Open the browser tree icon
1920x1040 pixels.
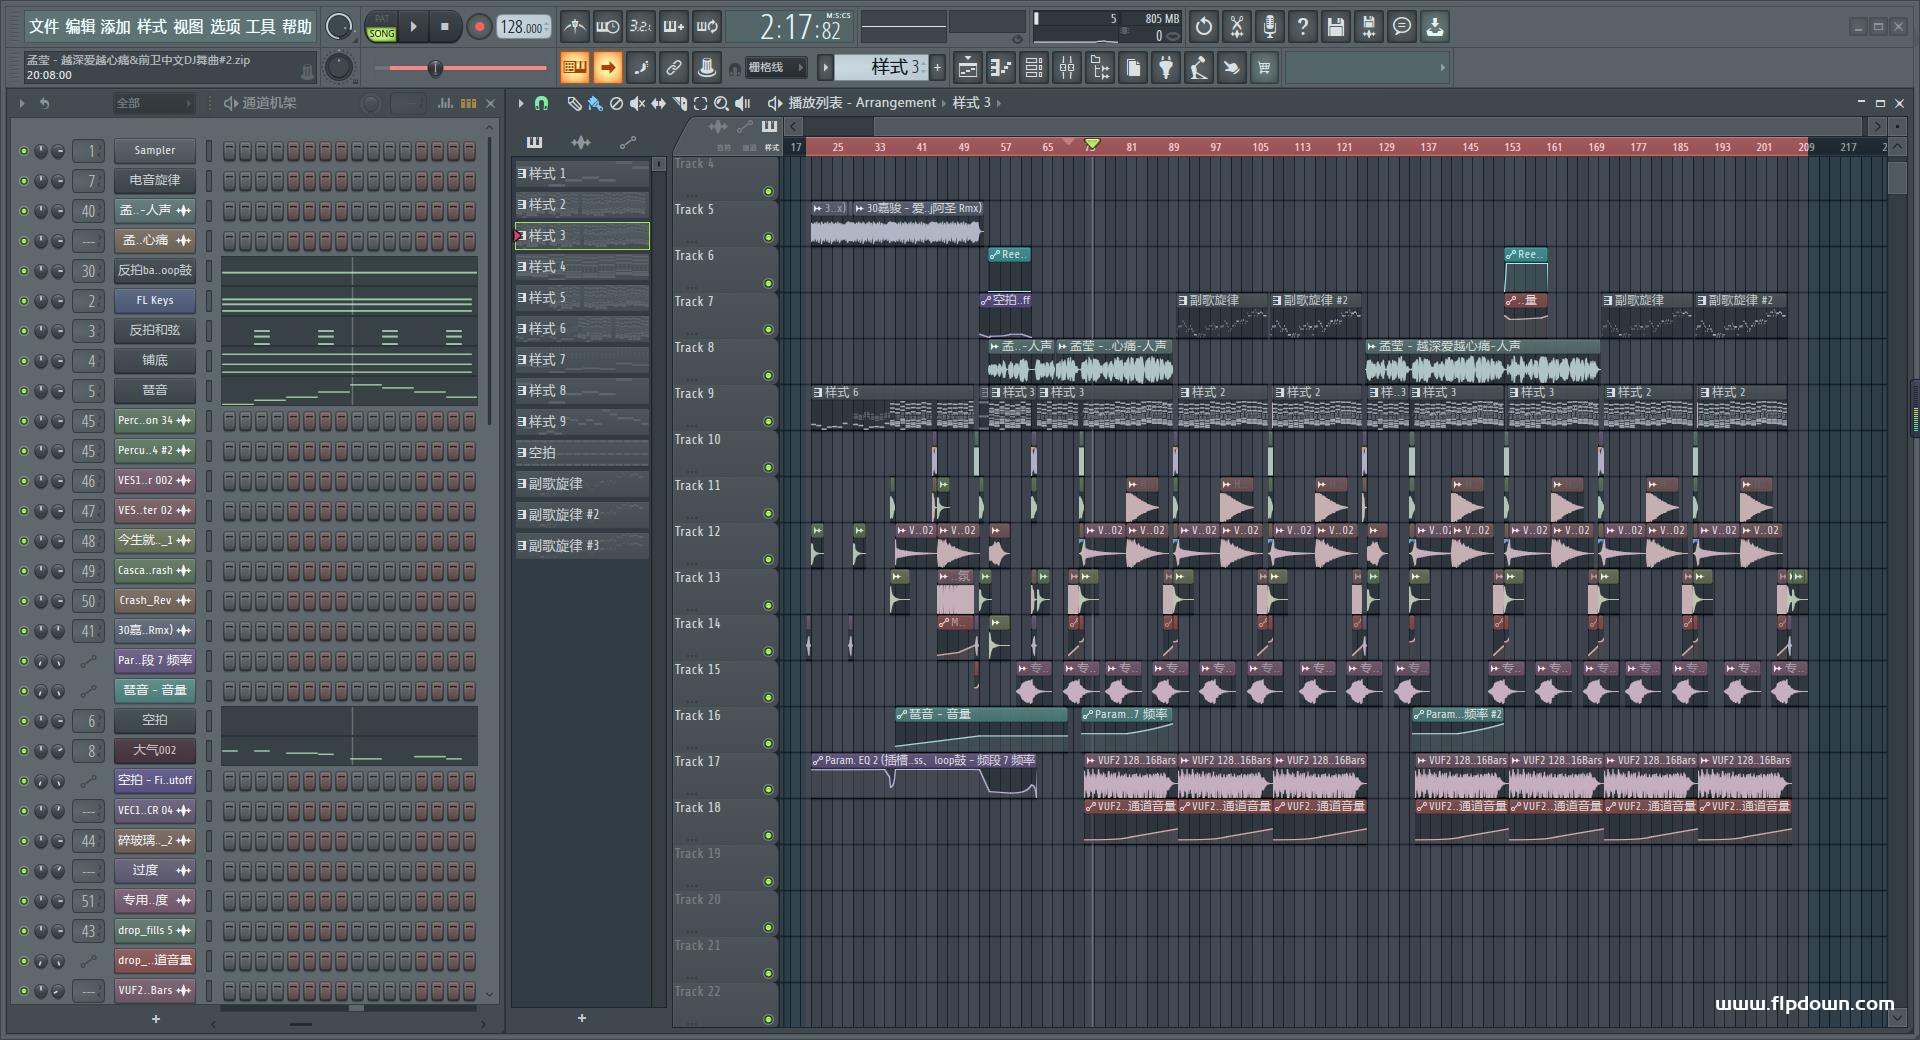tap(1100, 68)
